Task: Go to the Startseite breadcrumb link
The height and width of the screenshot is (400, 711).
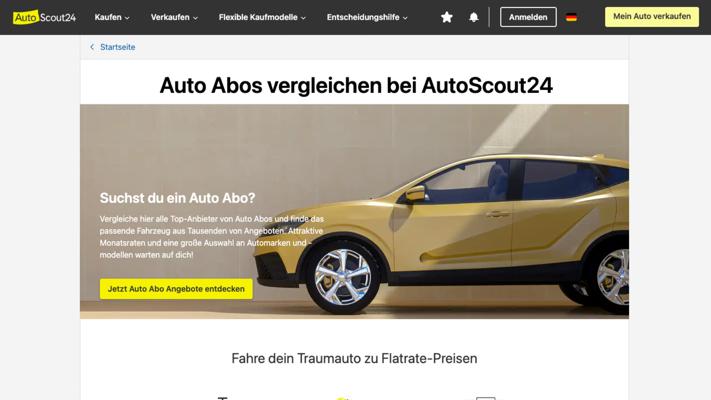Action: click(x=117, y=47)
